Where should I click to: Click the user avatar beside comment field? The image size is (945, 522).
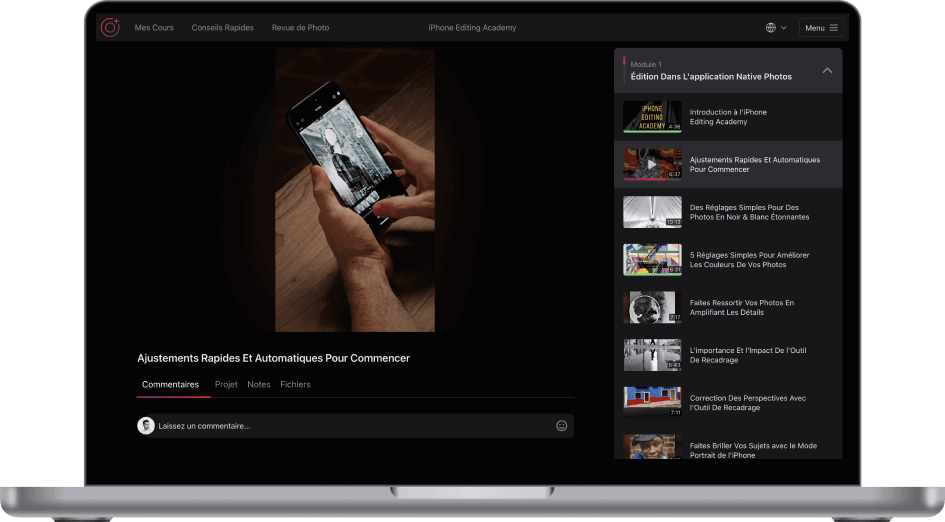[146, 426]
